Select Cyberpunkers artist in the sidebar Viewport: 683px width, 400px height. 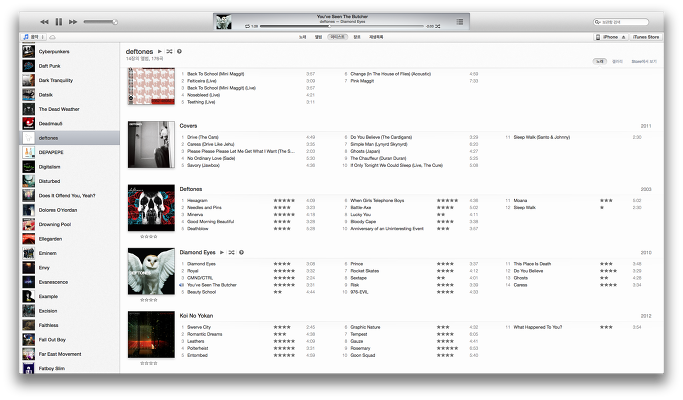pos(71,51)
